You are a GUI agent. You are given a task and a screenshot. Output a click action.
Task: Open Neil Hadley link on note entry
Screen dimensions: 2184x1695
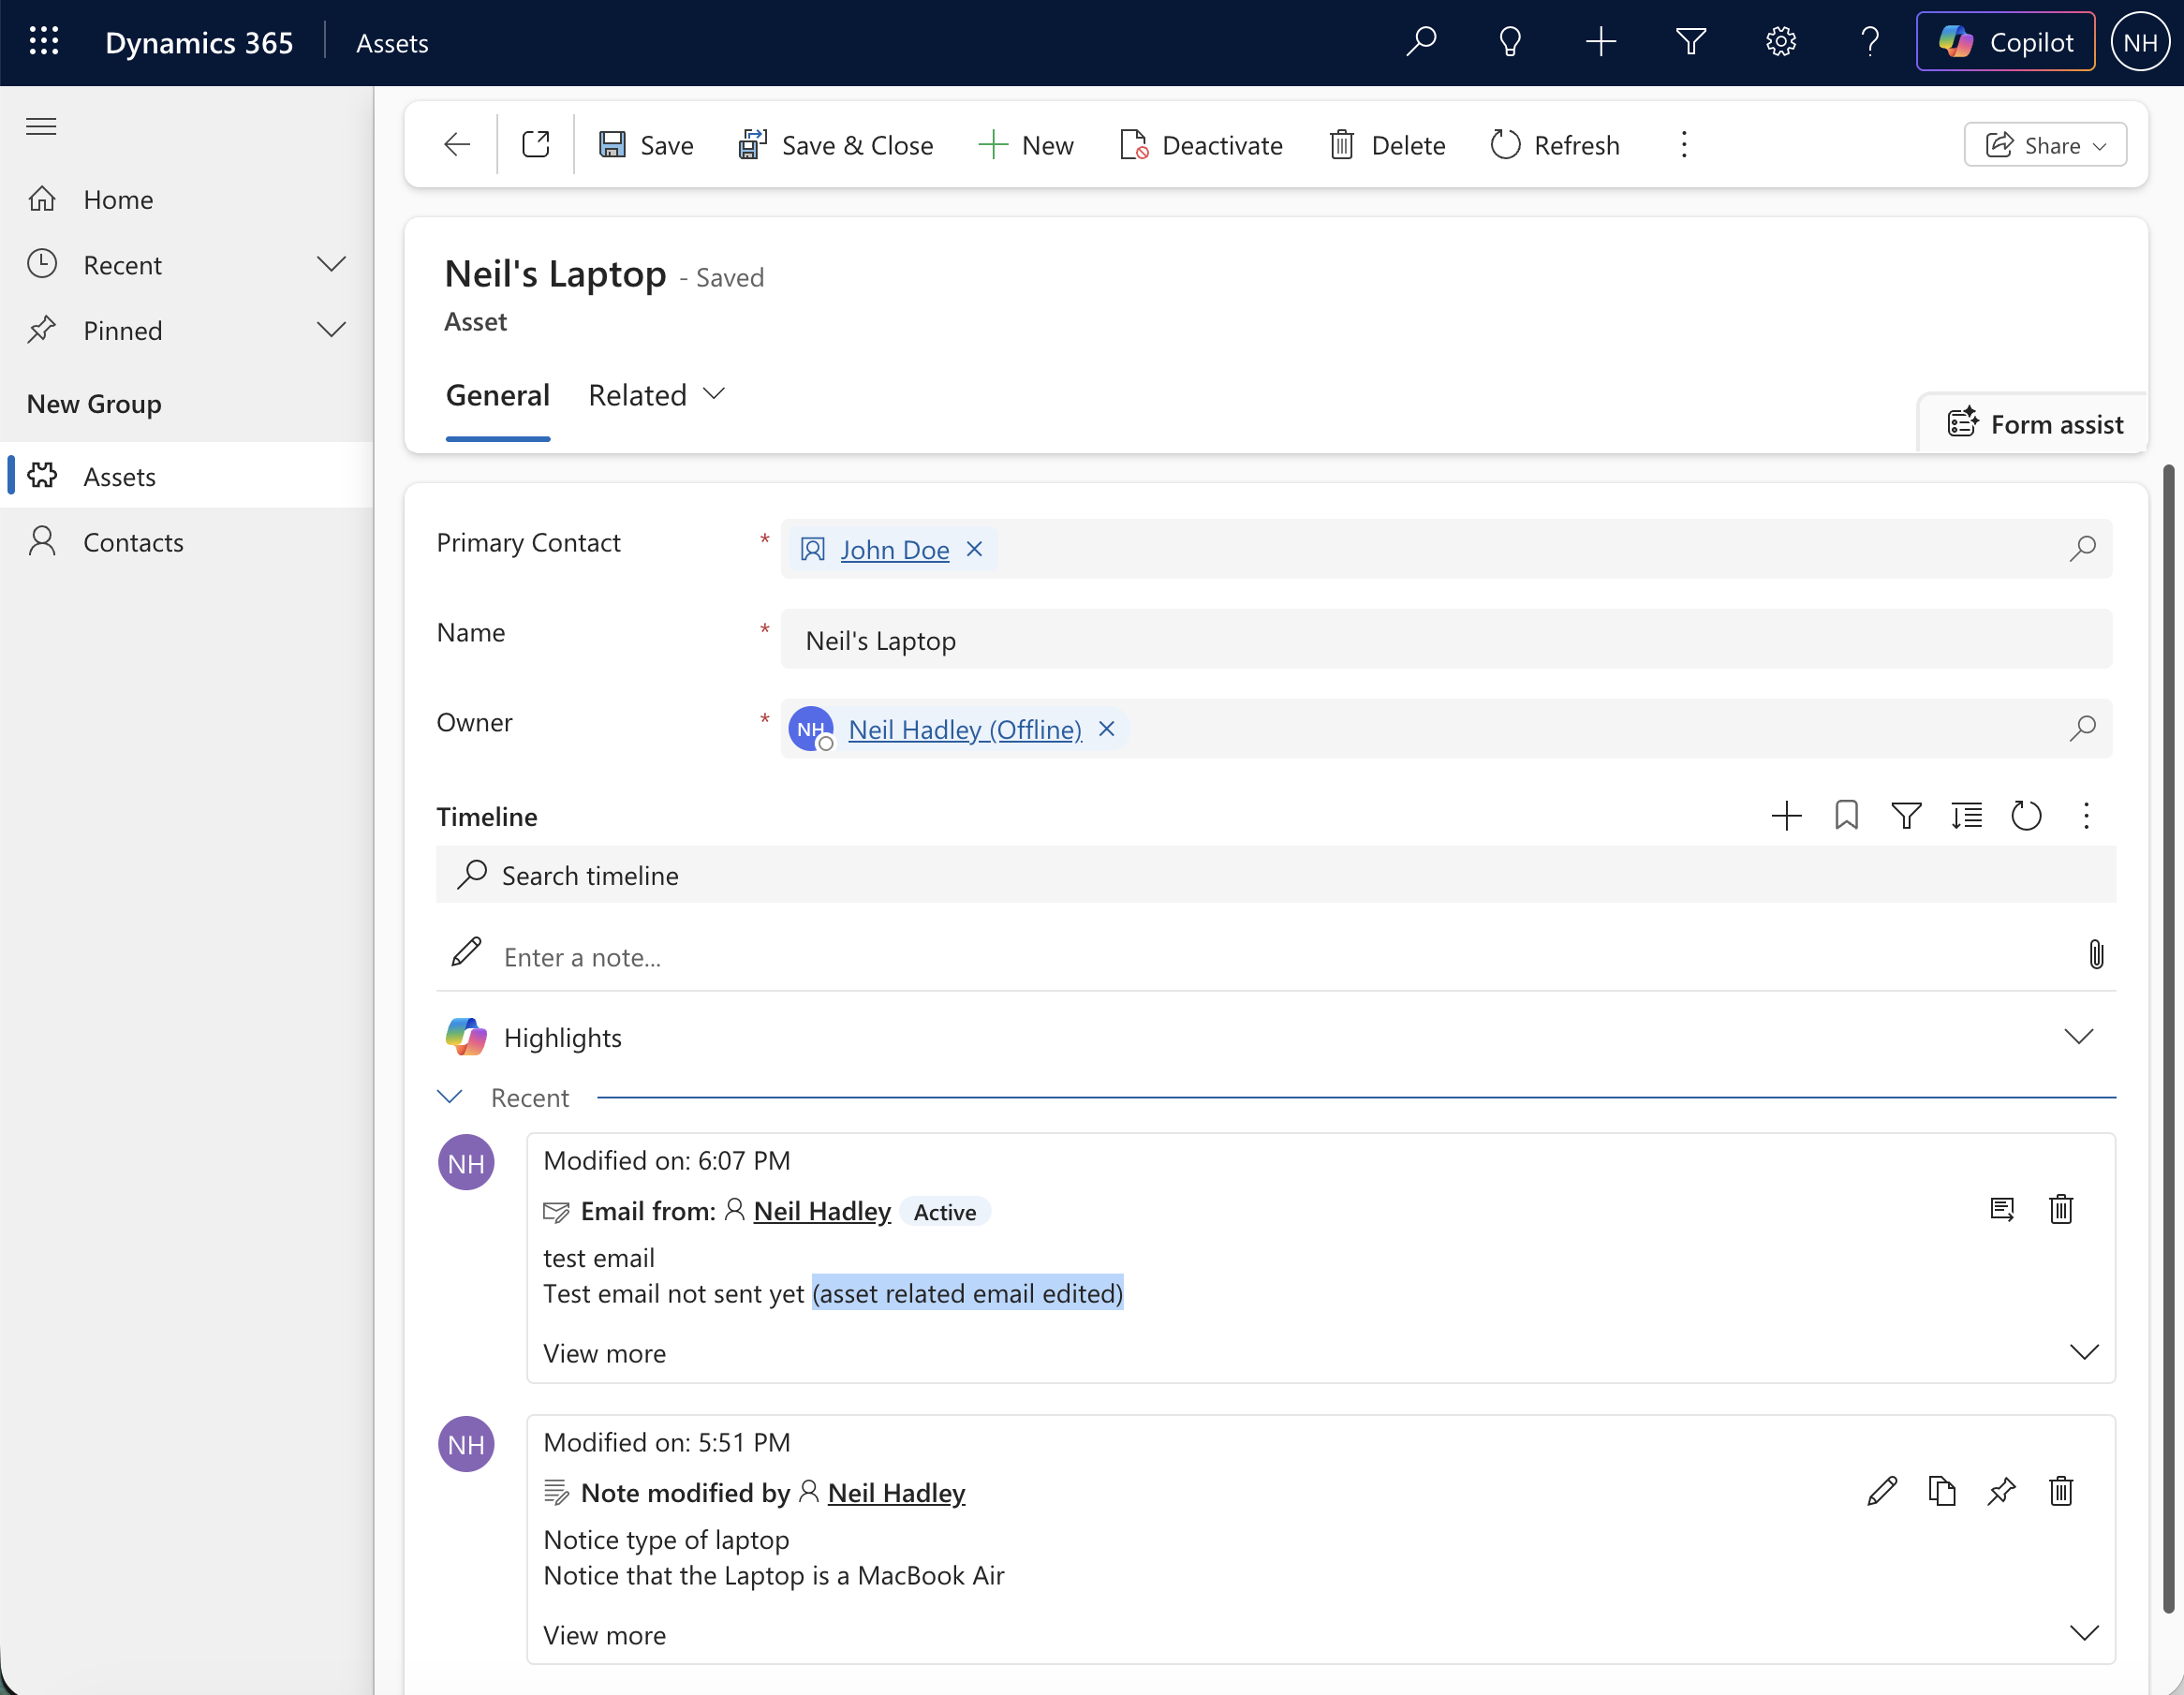896,1493
